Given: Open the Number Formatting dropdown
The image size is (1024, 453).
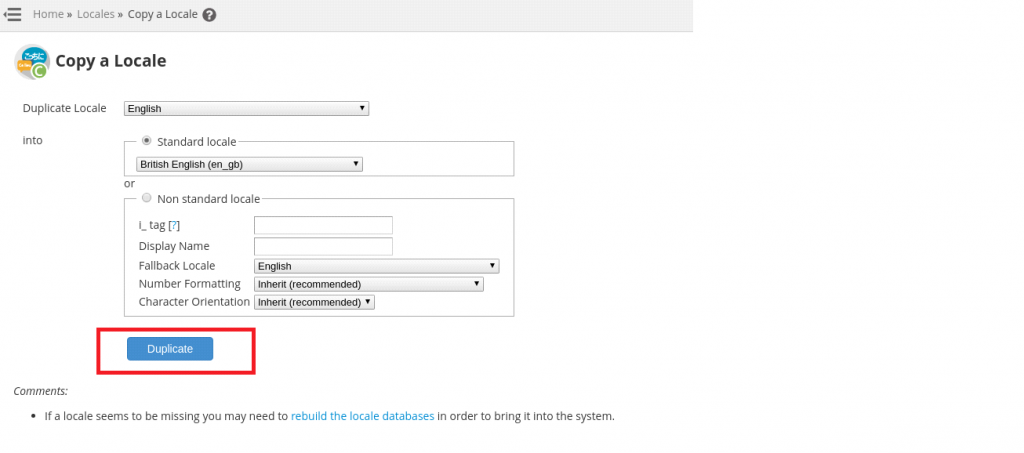Looking at the screenshot, I should pos(368,284).
